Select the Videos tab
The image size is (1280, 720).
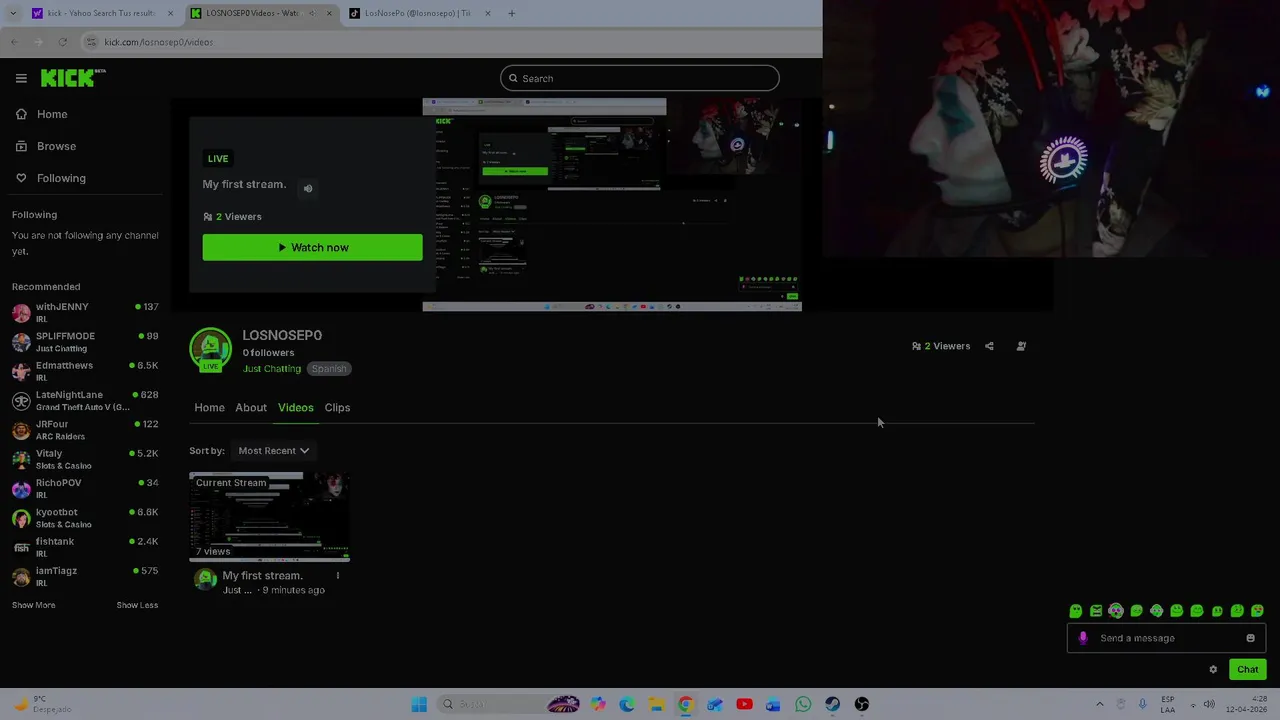click(x=296, y=407)
